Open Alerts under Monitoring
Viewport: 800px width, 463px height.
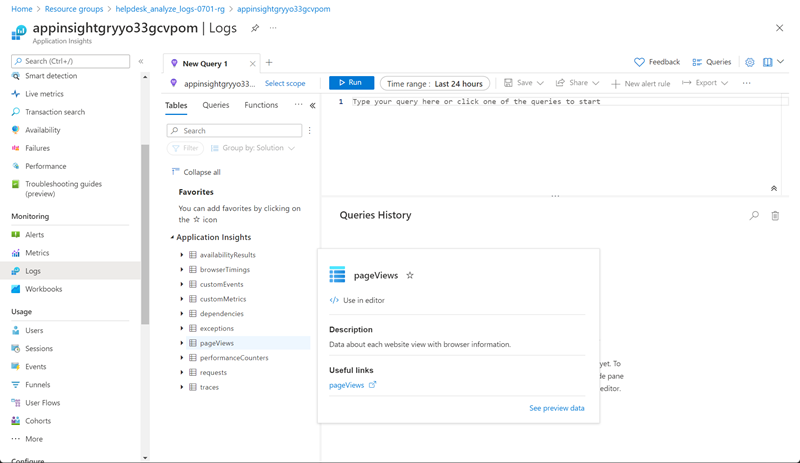tap(34, 235)
